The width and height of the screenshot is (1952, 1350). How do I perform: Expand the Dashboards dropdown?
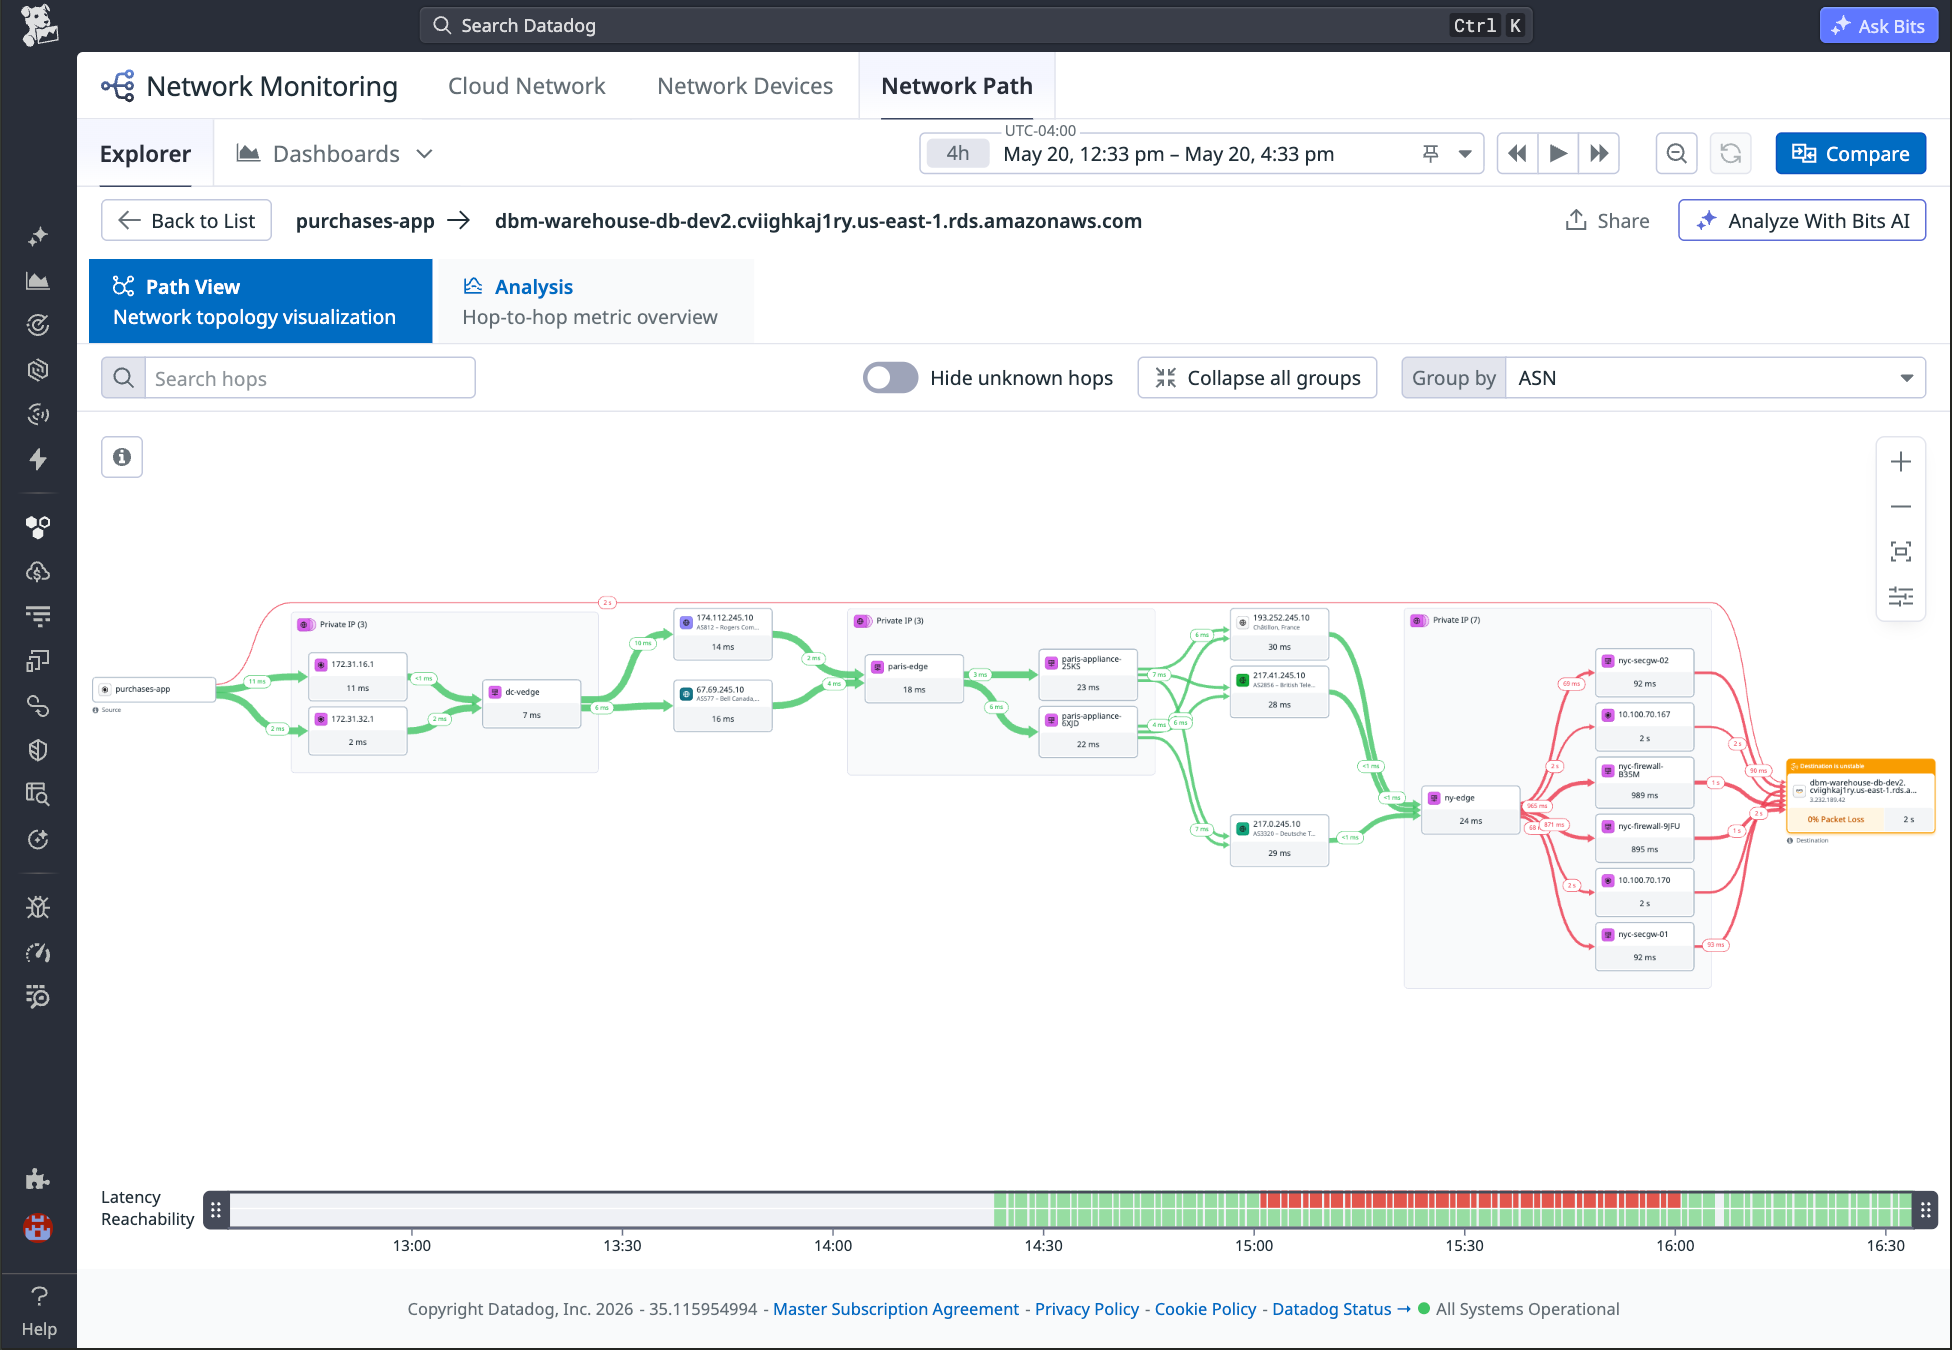click(x=334, y=154)
